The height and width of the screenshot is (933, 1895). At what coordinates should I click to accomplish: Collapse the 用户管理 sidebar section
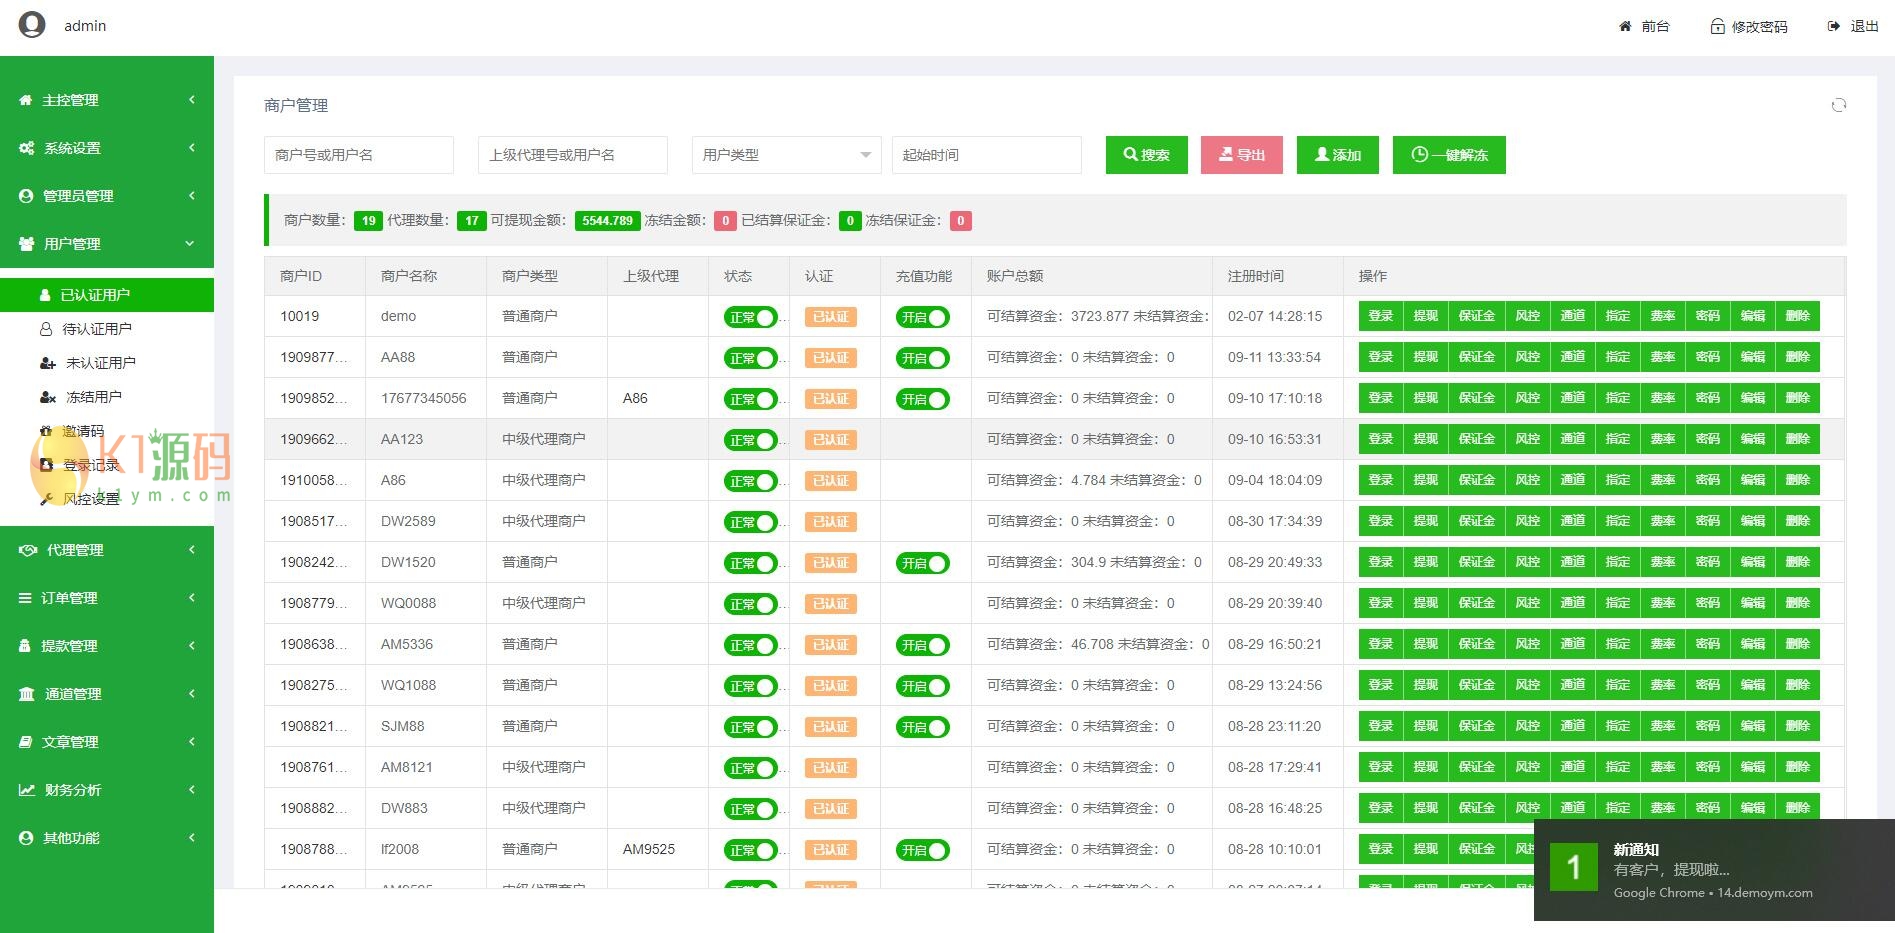pyautogui.click(x=107, y=244)
